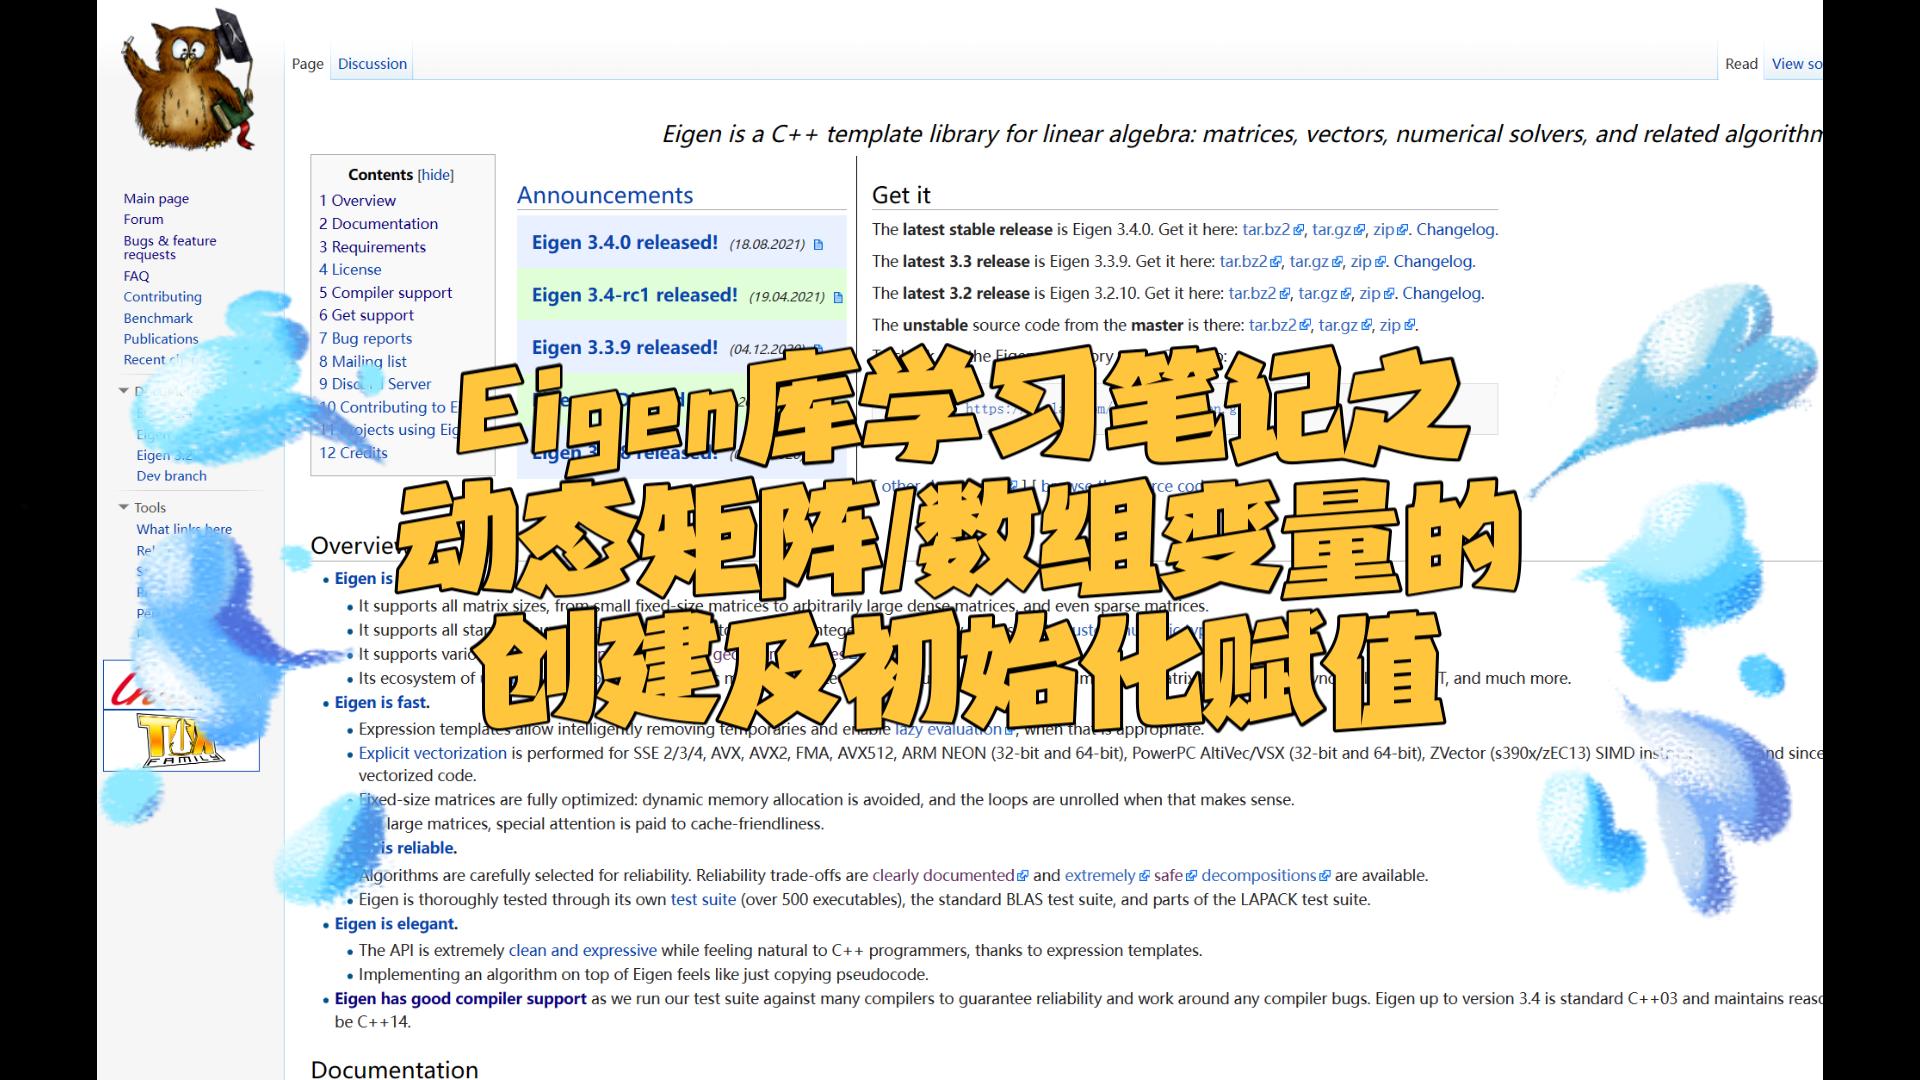Screen dimensions: 1920x1080
Task: Jump to 5 Compiler support in Contents
Action: tap(385, 293)
